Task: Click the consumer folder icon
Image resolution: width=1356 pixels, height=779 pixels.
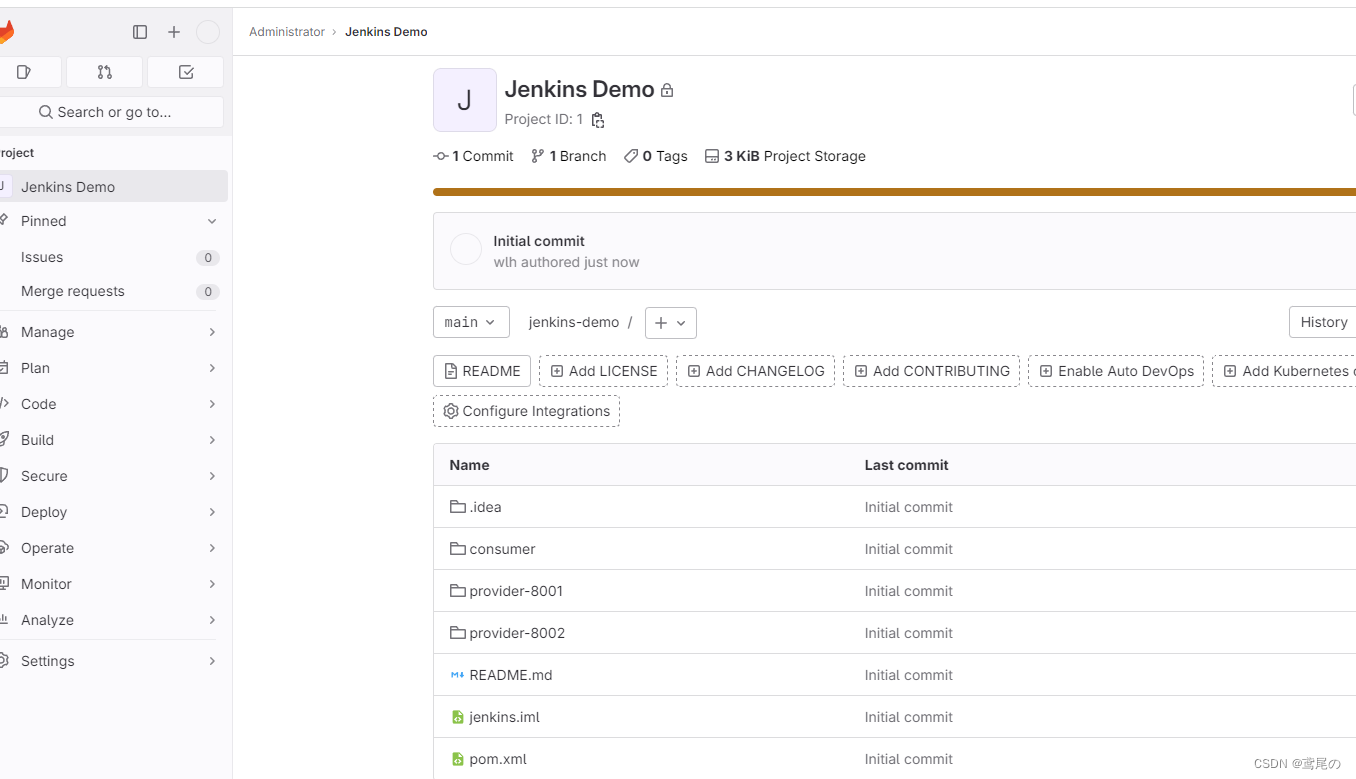Action: tap(458, 549)
